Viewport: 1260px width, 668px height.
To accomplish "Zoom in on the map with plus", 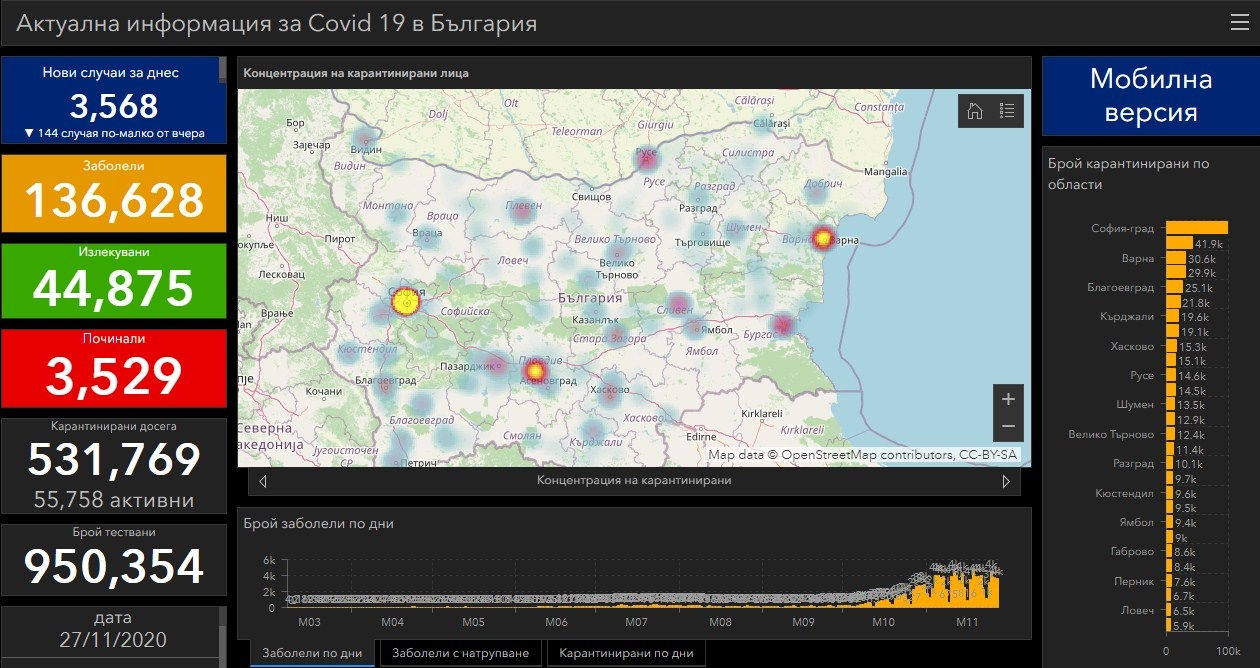I will pyautogui.click(x=1008, y=399).
